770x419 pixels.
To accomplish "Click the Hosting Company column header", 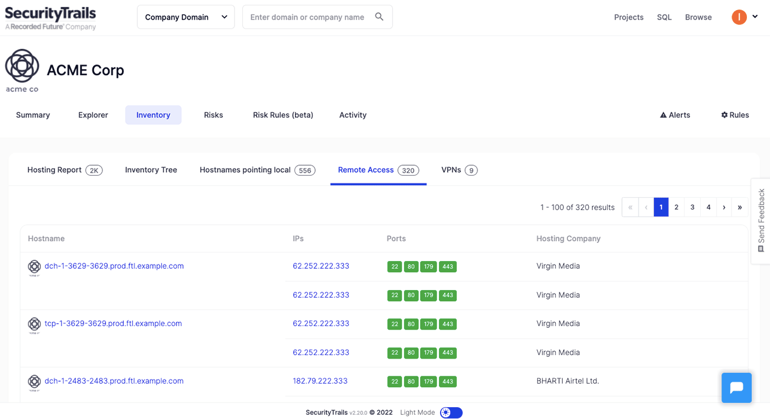I will click(568, 238).
